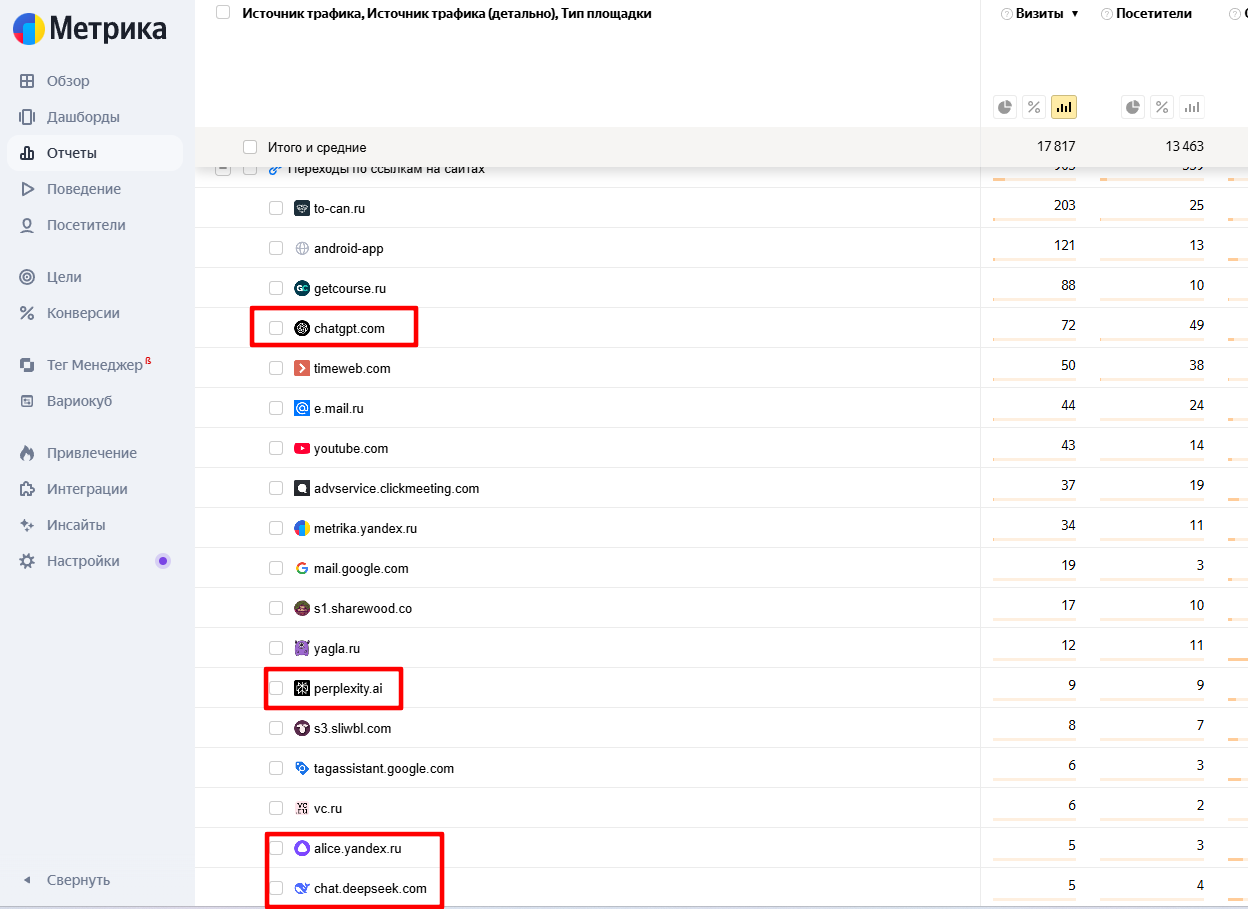Check the Итого и средние checkbox
Screen dimensions: 1248x909
tap(250, 147)
